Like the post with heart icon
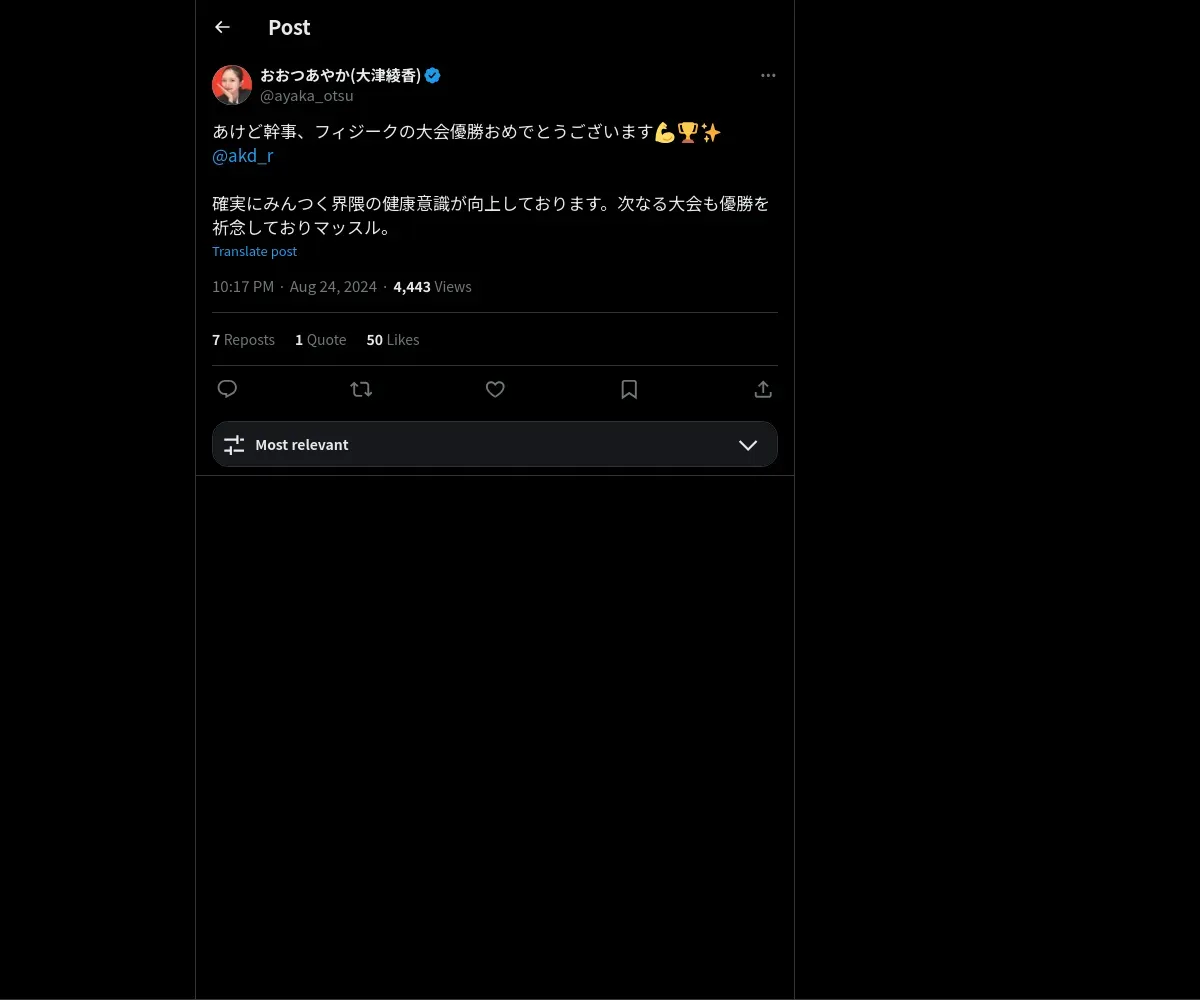The height and width of the screenshot is (1000, 1200). [x=495, y=389]
